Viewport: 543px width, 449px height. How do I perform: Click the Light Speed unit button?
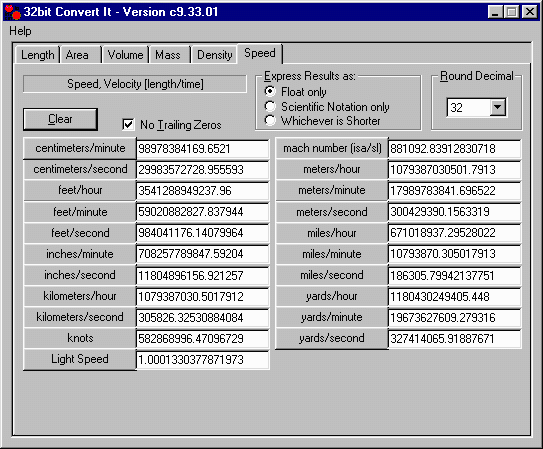pyautogui.click(x=80, y=359)
